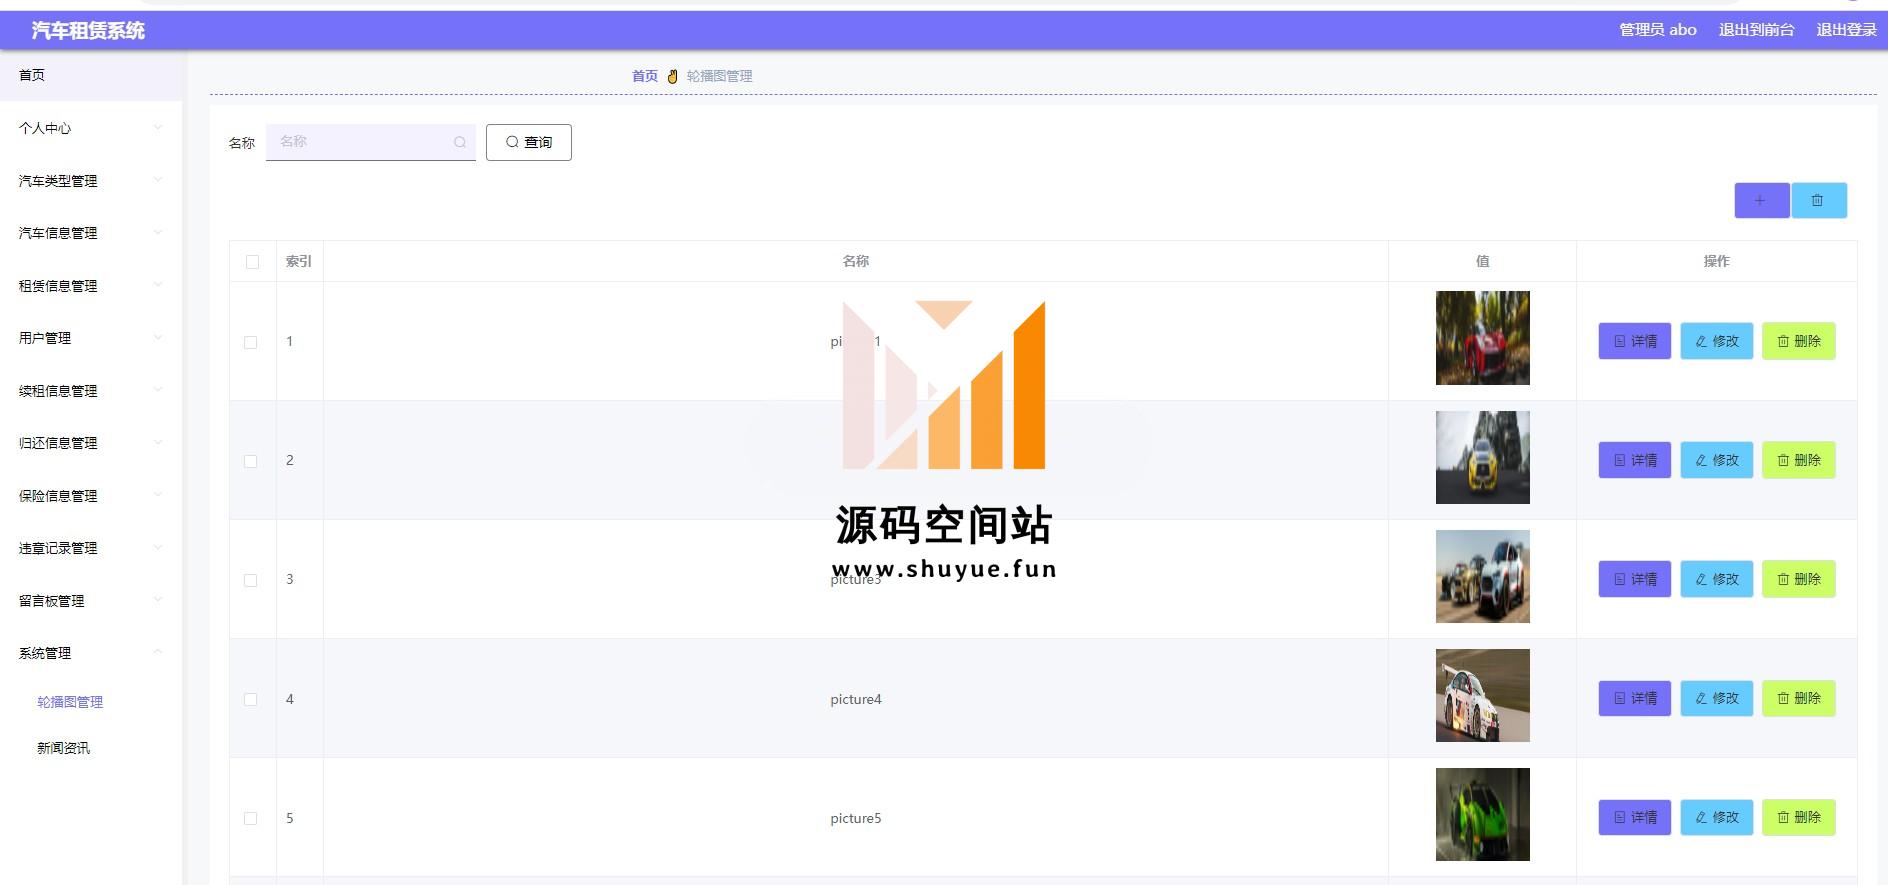Image resolution: width=1888 pixels, height=885 pixels.
Task: Click 修改 for picture5 row
Action: 1716,817
